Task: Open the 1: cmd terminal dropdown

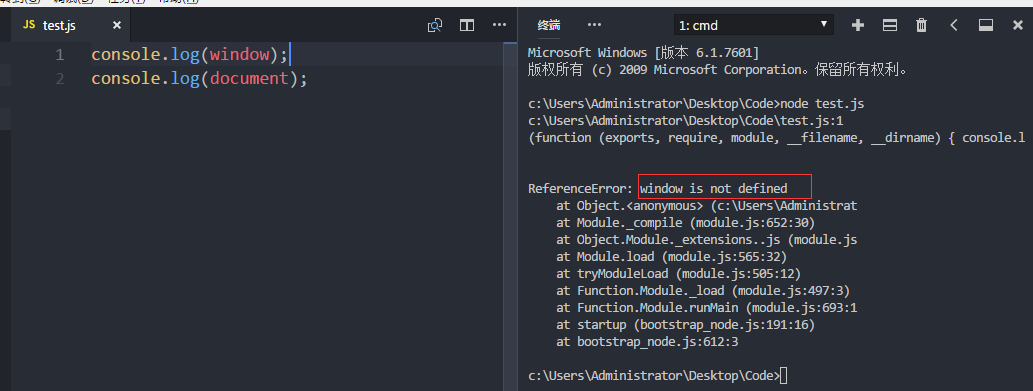Action: 754,25
